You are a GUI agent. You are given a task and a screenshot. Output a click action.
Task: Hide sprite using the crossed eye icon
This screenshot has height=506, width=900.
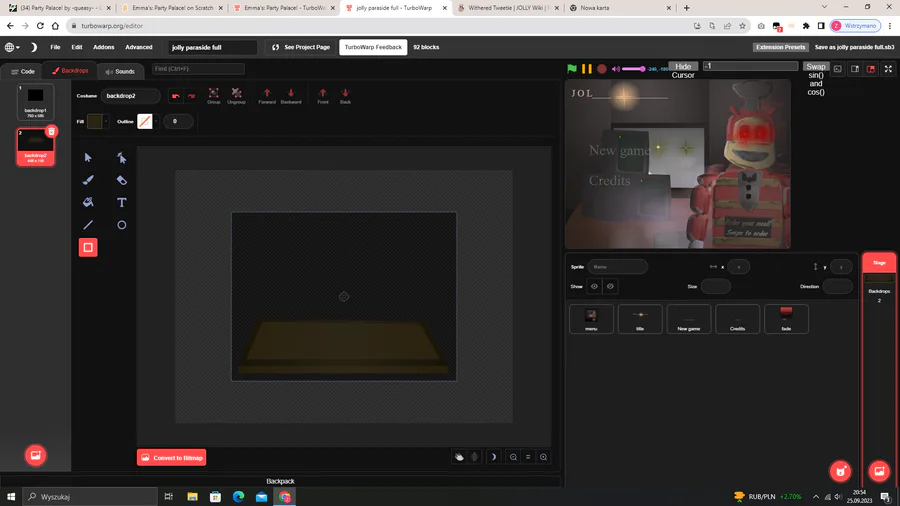(610, 286)
